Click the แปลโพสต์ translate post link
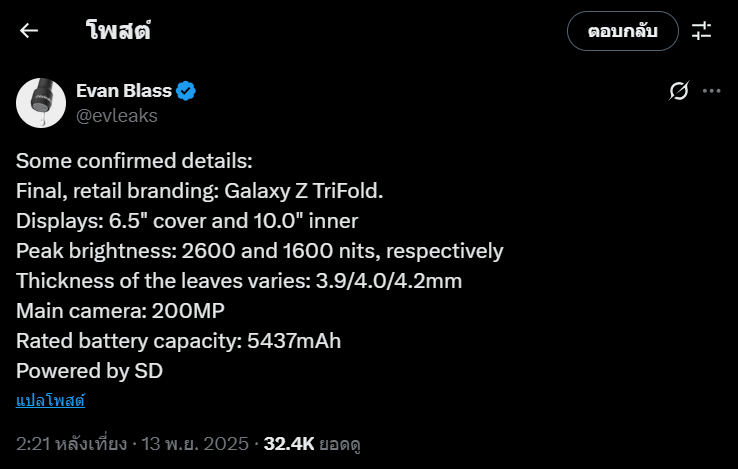The height and width of the screenshot is (469, 738). pos(50,401)
